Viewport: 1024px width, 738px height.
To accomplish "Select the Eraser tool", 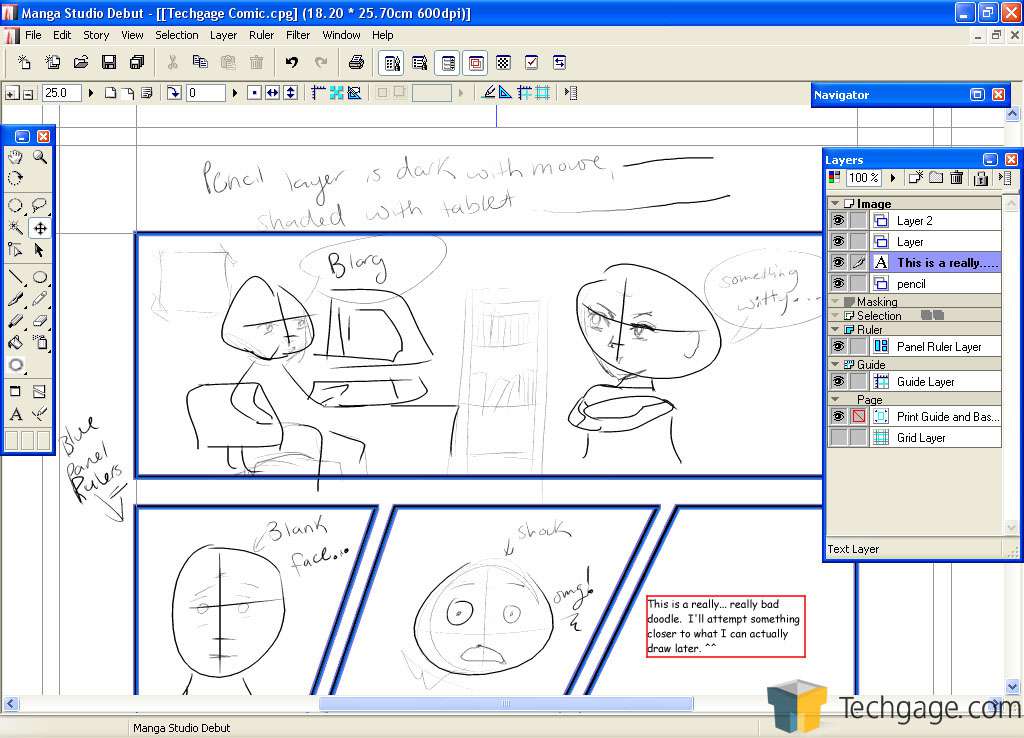I will 40,321.
